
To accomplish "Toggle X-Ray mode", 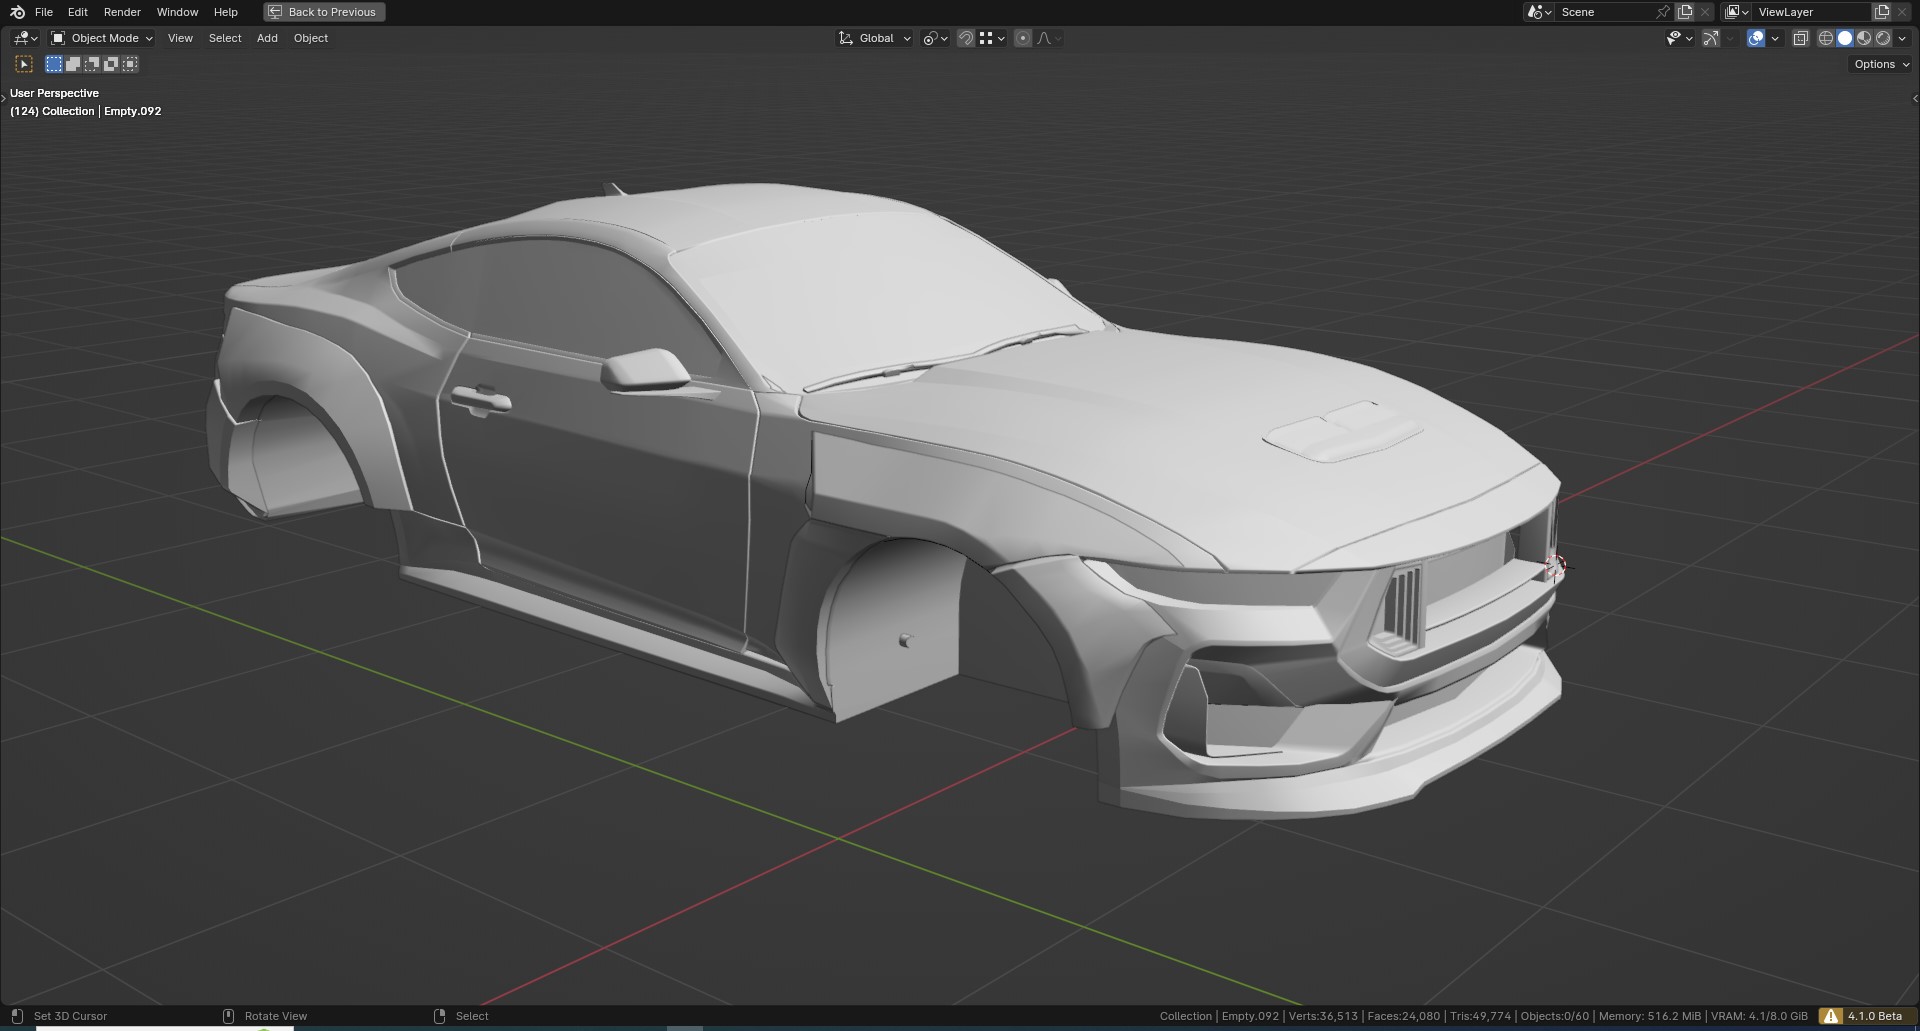I will [1800, 38].
